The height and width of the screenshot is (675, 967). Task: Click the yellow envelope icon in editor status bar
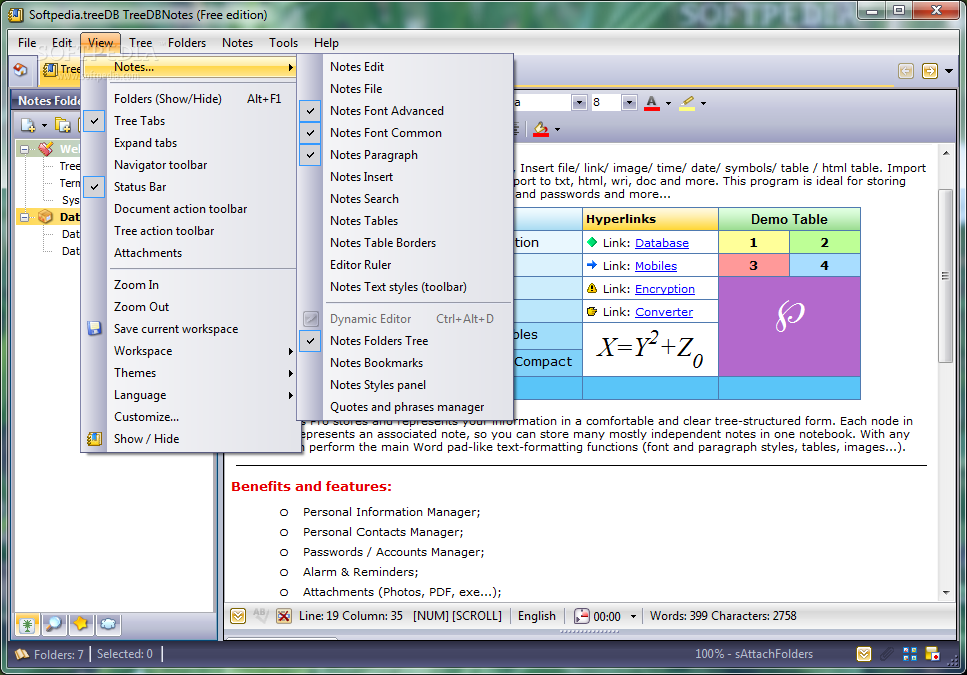click(x=238, y=616)
